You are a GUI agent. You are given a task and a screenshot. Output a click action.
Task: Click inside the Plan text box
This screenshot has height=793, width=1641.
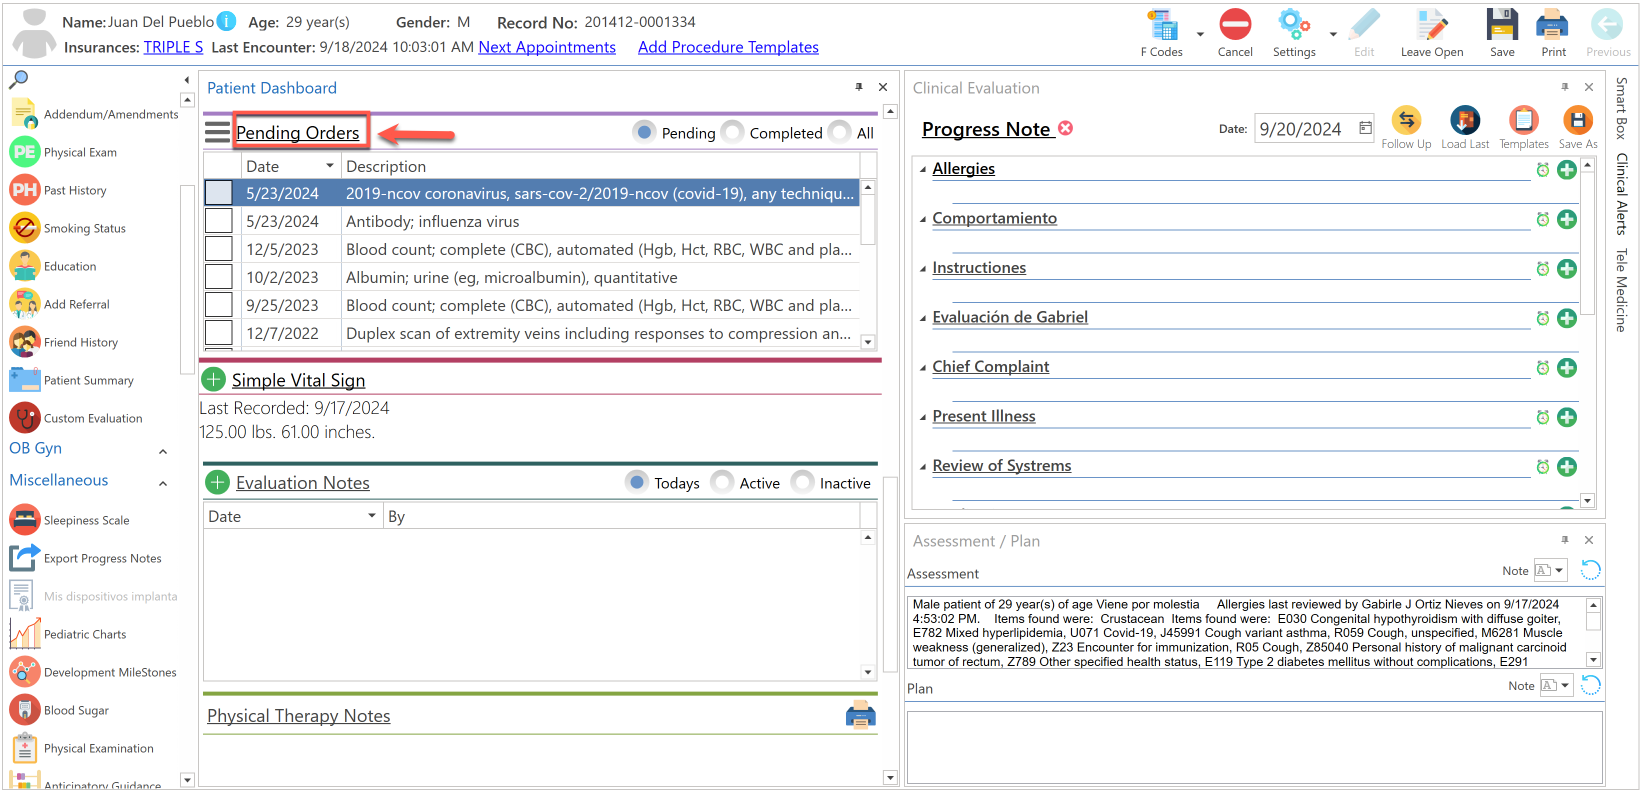[1254, 747]
